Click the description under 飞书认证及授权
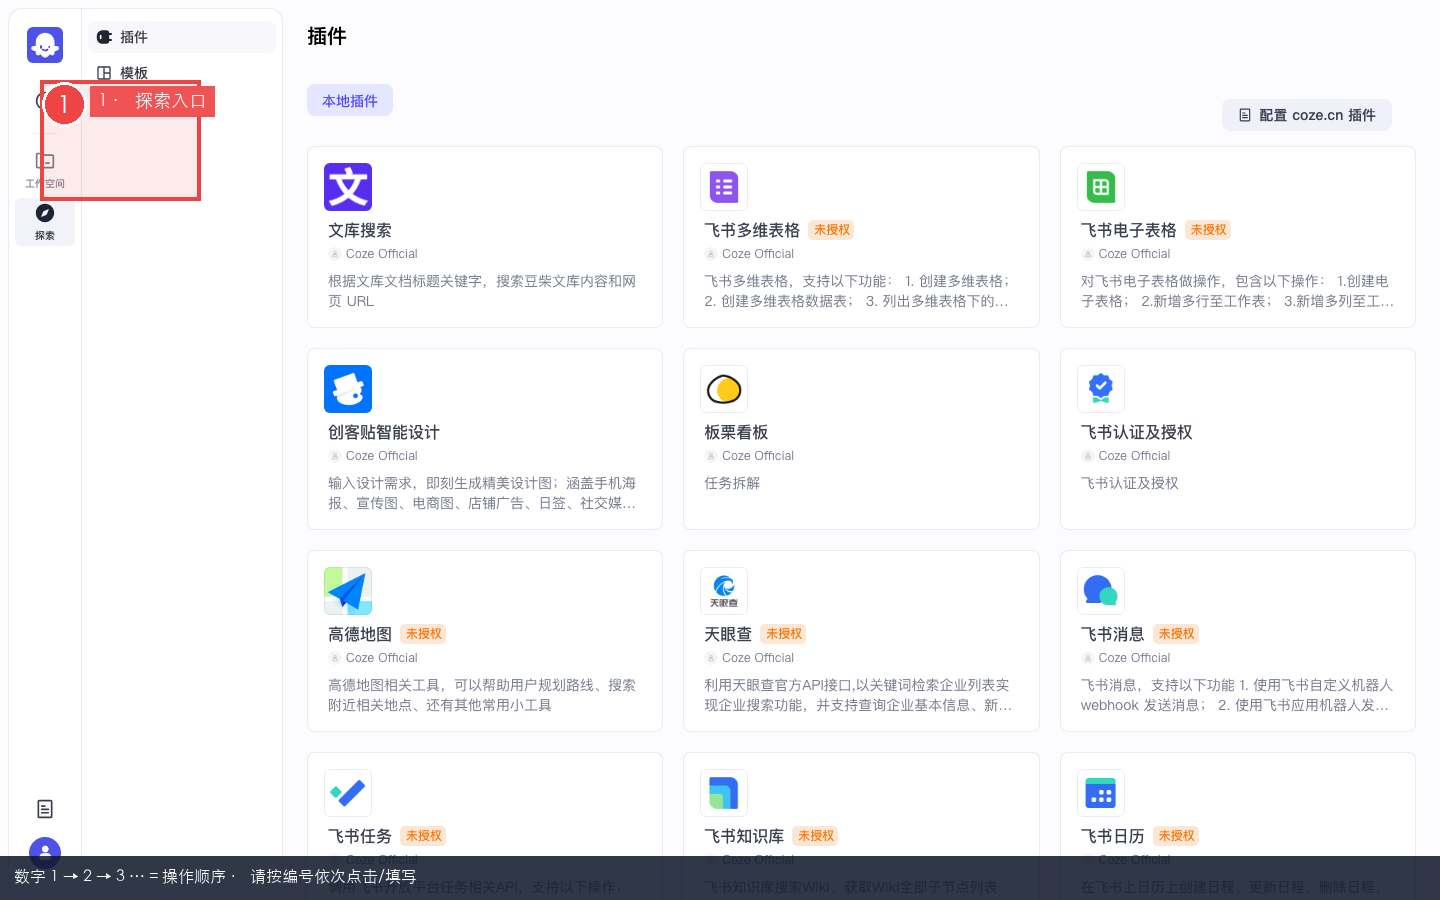The height and width of the screenshot is (900, 1440). (1130, 483)
